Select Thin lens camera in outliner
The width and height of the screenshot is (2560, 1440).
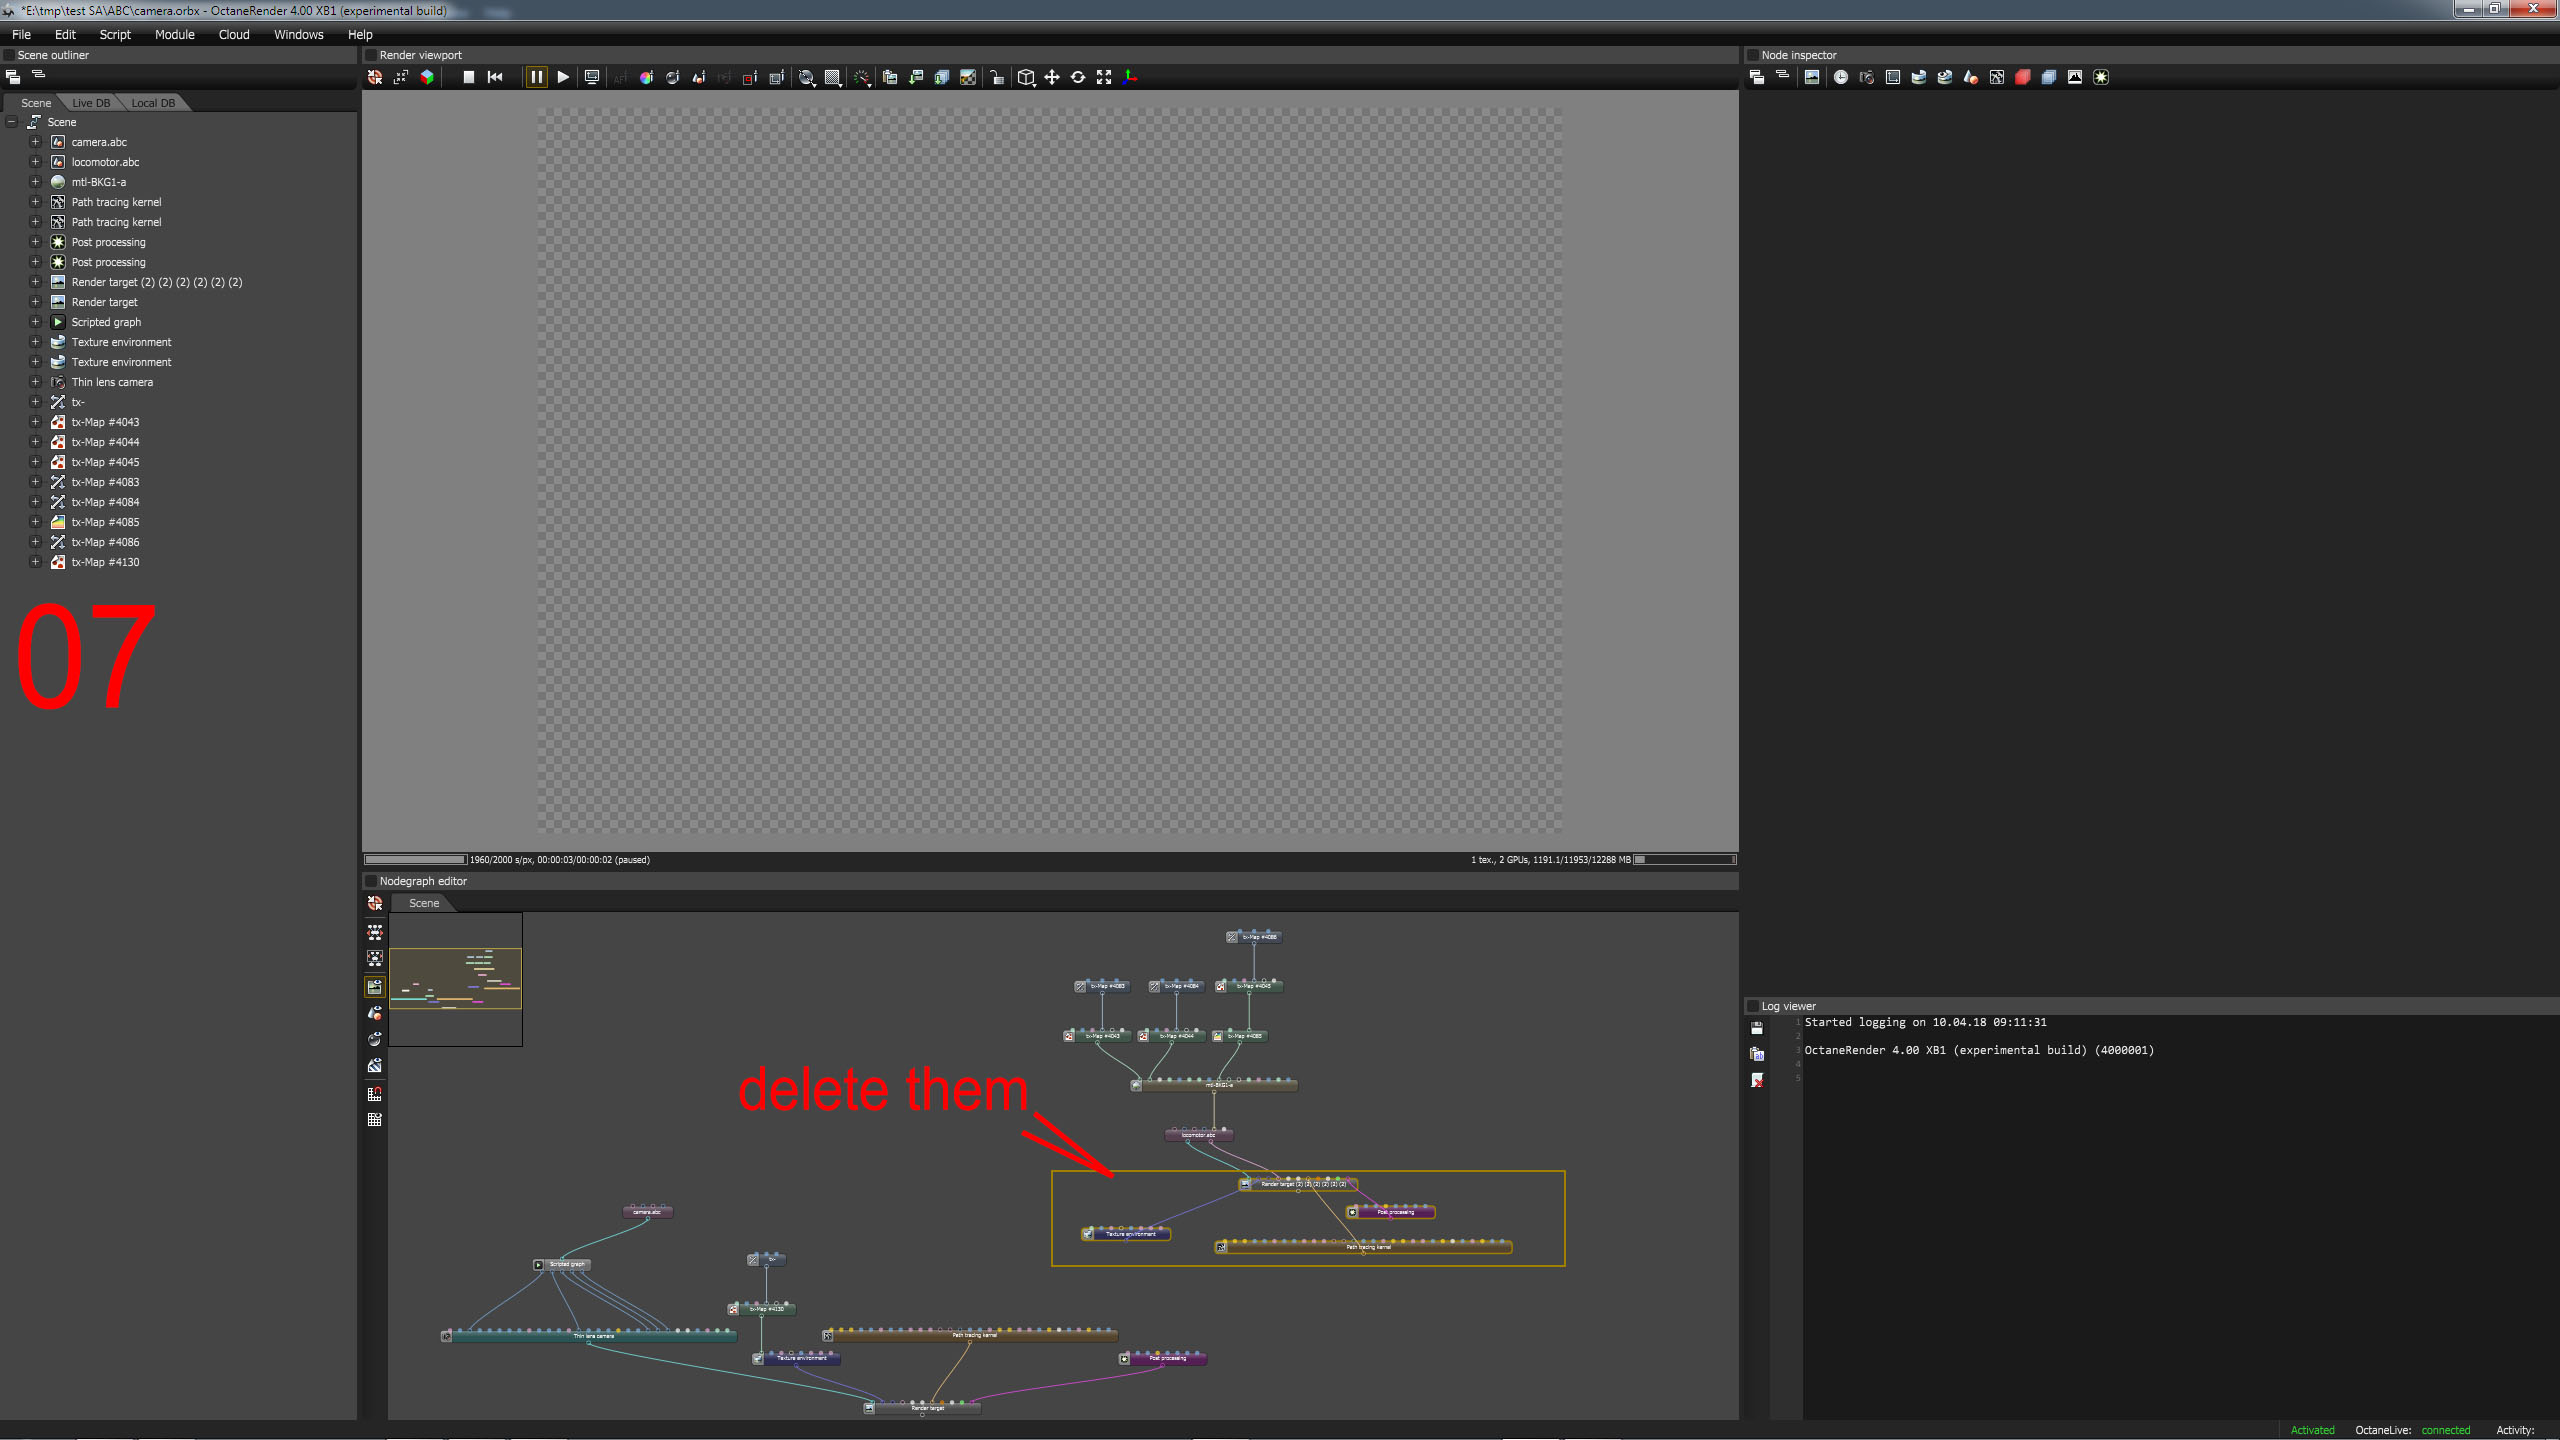point(112,382)
